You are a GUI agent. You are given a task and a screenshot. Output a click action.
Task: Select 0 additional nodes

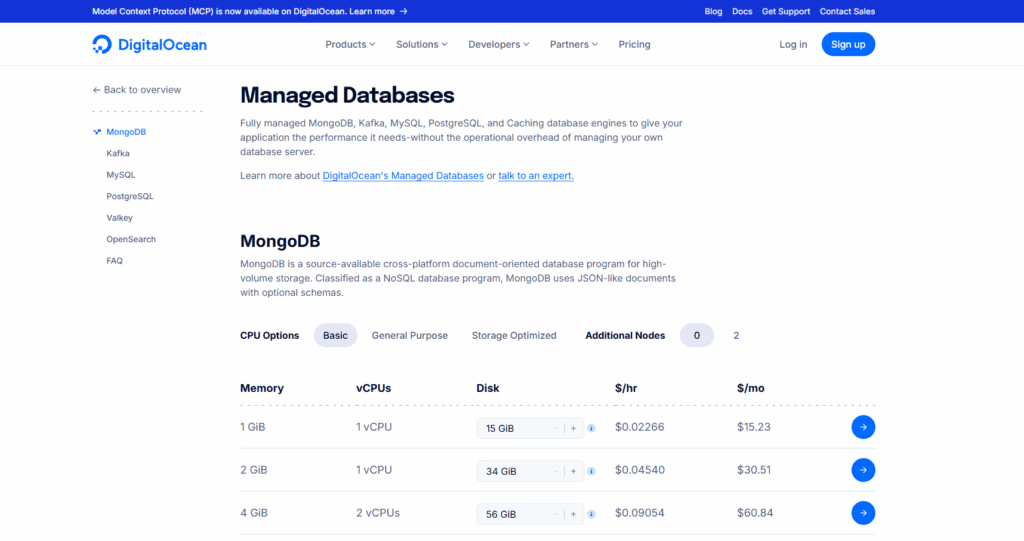tap(697, 335)
